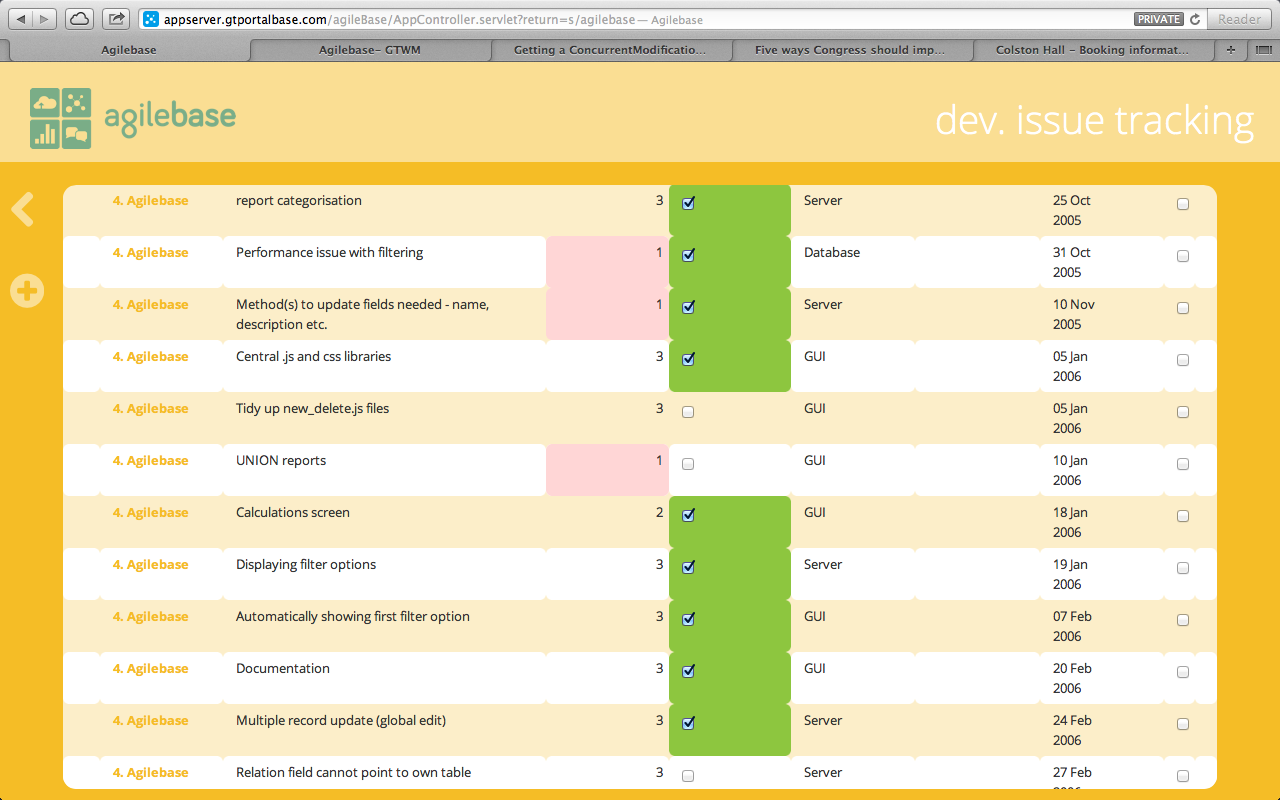
Task: Switch to the Agilebase– GTWM tab
Action: (369, 50)
